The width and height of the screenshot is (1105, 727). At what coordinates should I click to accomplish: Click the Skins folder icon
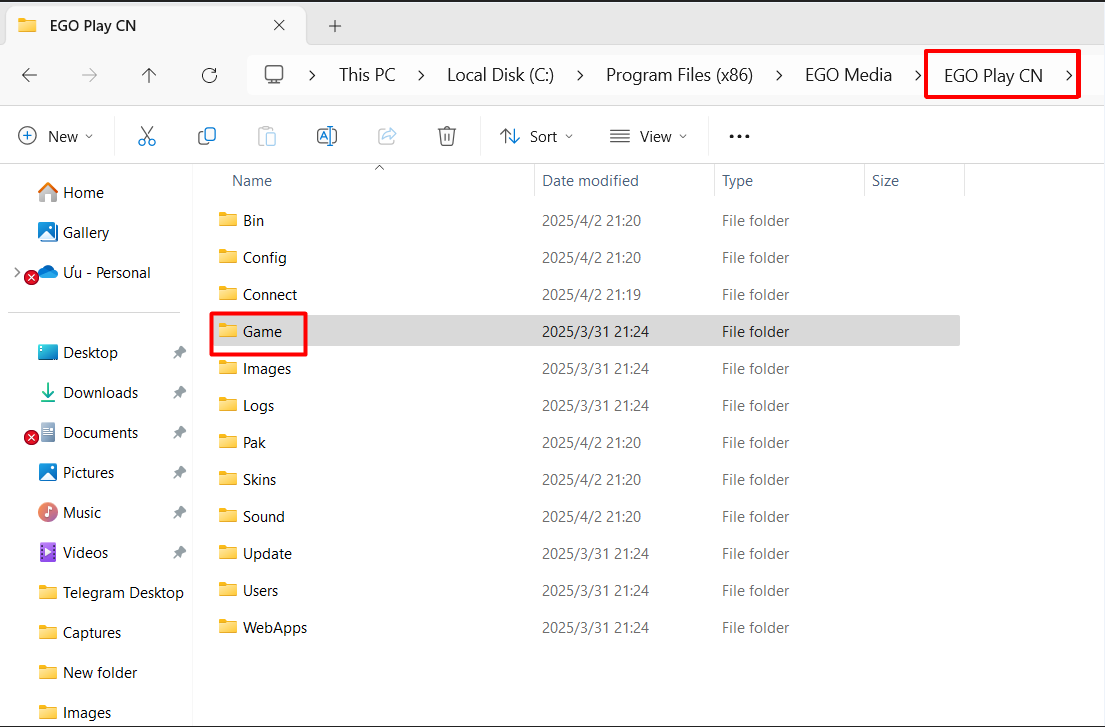point(228,479)
